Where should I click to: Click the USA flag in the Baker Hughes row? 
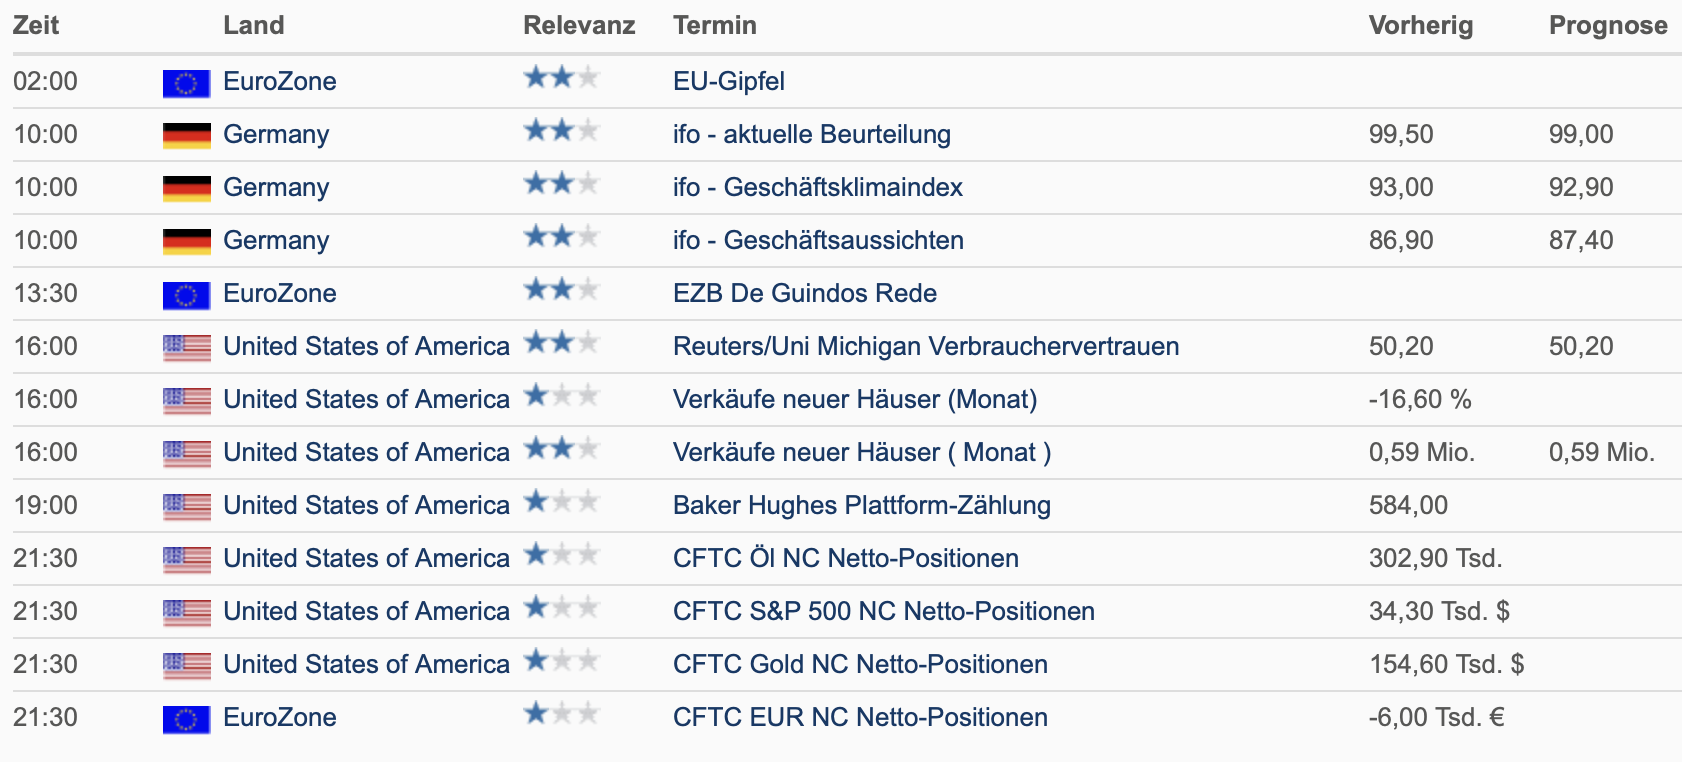[187, 507]
